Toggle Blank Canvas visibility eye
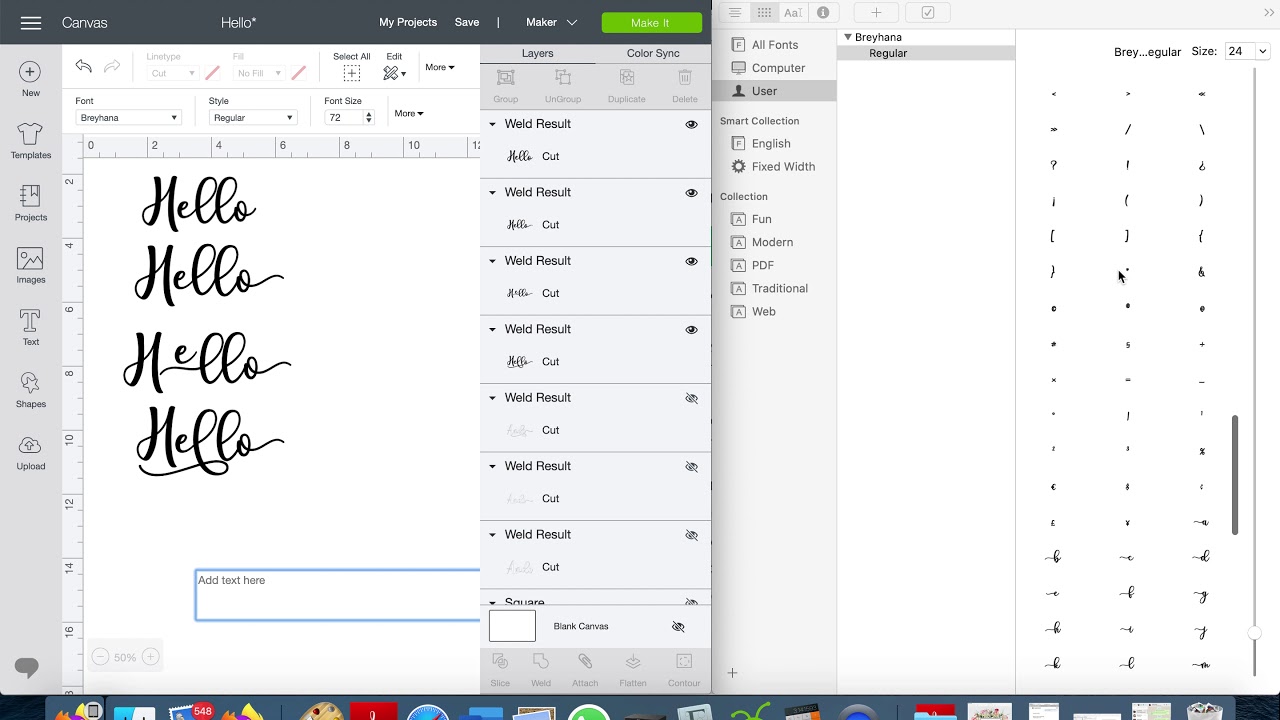 click(x=678, y=627)
